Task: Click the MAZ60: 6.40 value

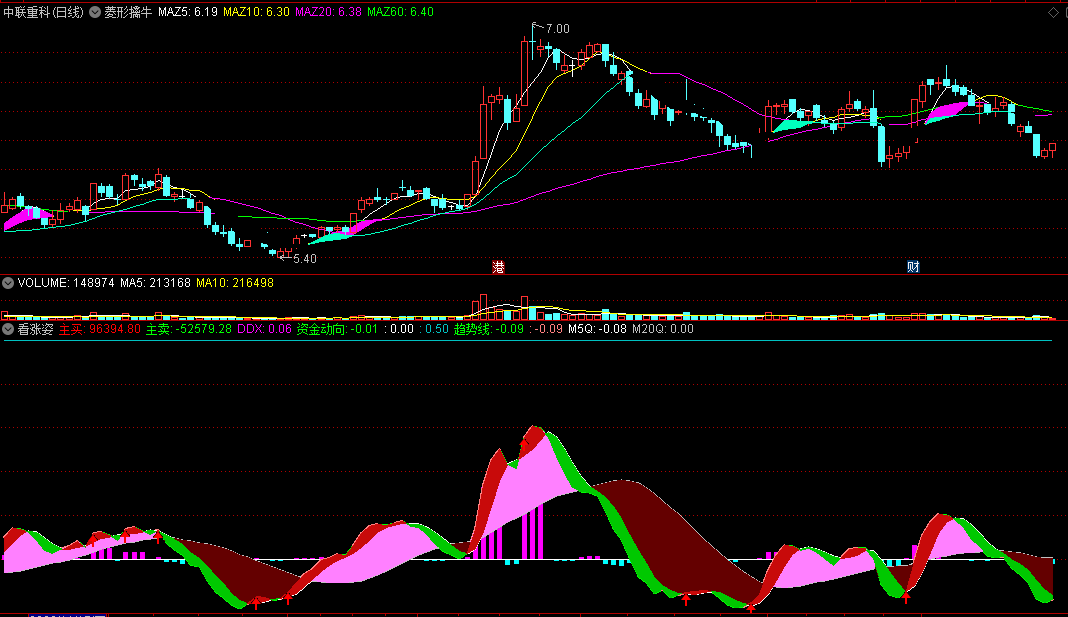Action: (400, 12)
